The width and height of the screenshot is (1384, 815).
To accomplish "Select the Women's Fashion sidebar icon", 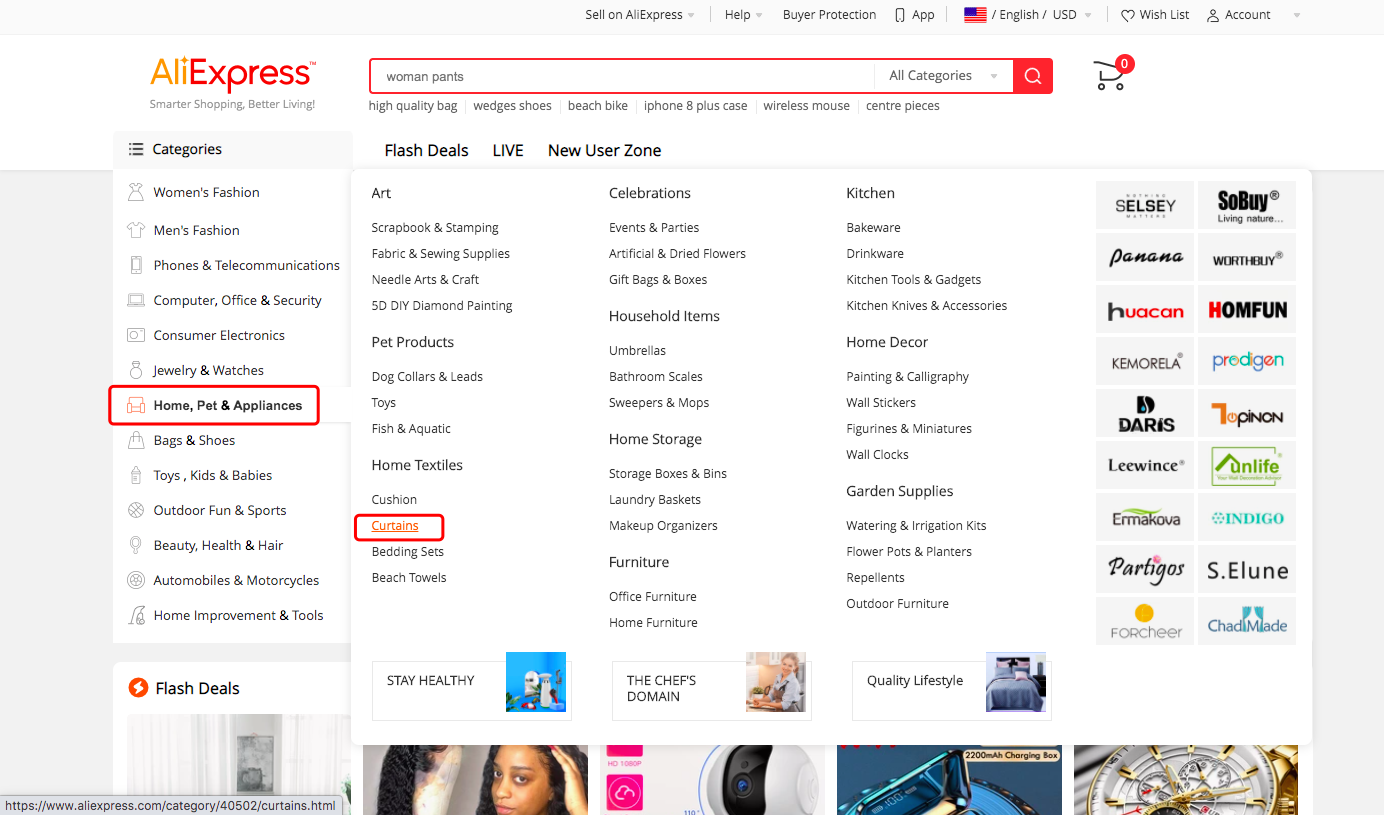I will pyautogui.click(x=136, y=191).
